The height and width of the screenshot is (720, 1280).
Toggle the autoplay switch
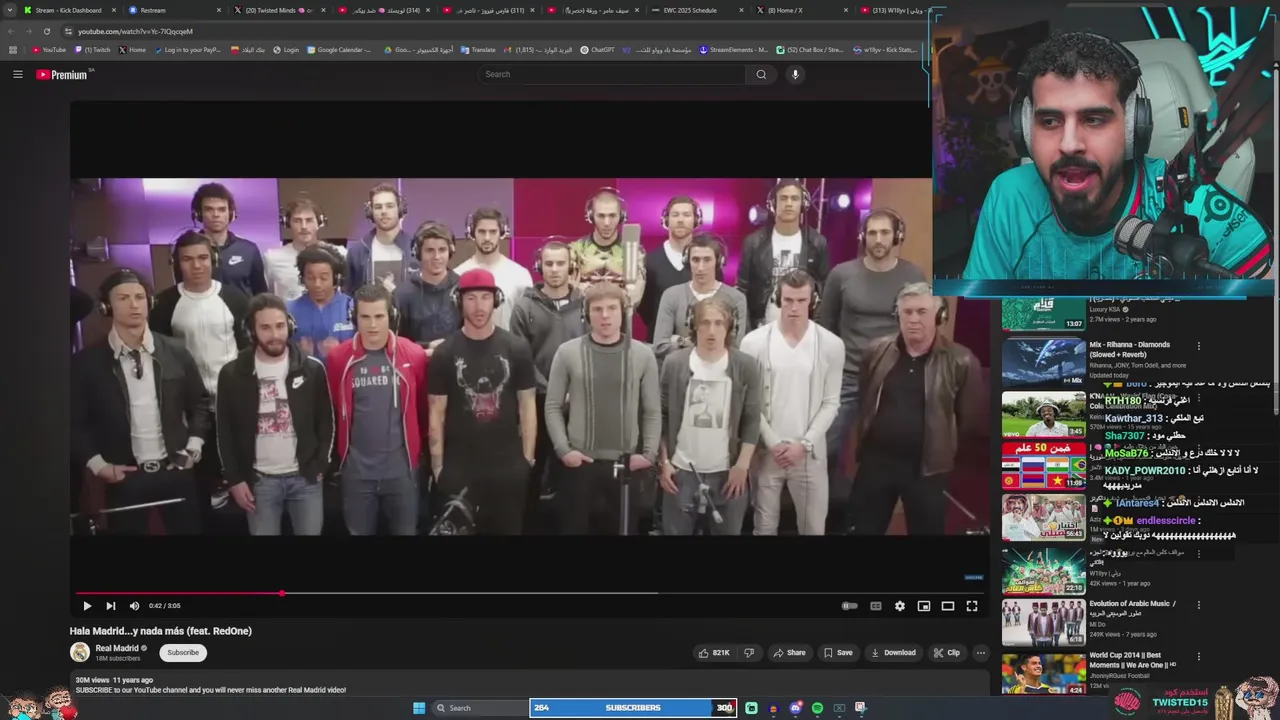[849, 605]
